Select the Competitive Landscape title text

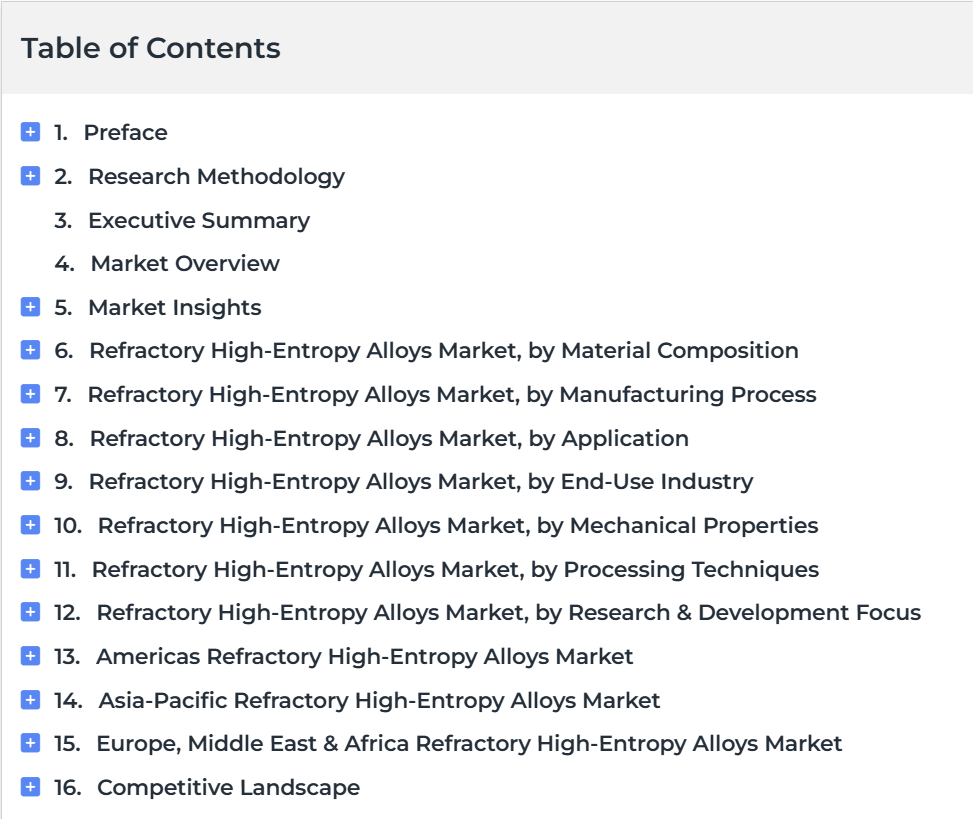pyautogui.click(x=228, y=788)
